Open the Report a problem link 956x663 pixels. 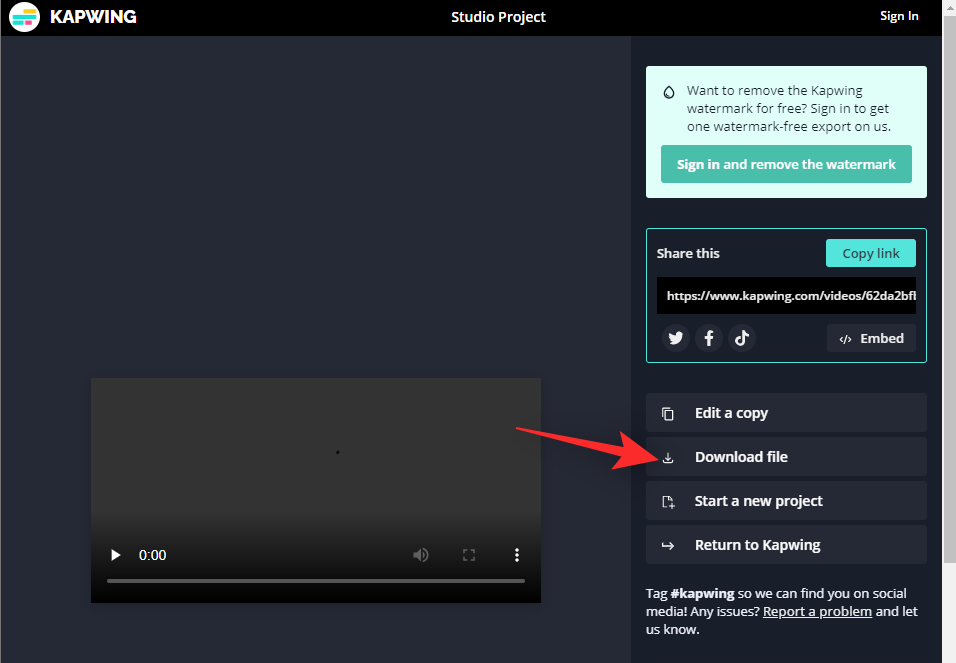click(817, 611)
